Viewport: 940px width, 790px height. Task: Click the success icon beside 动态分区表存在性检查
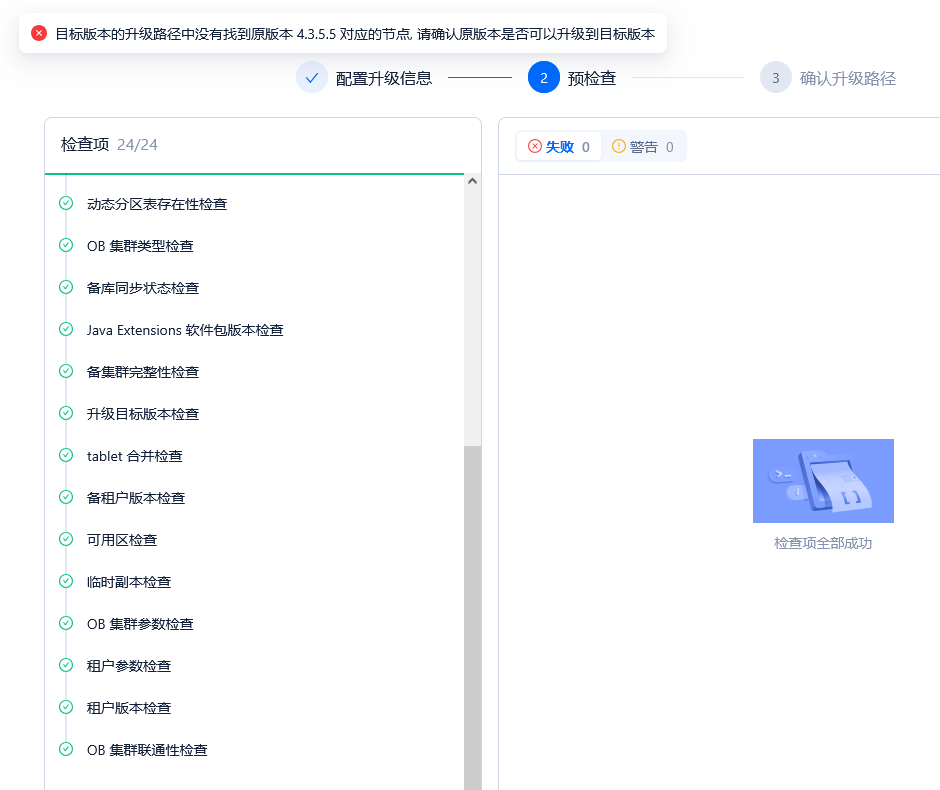(x=66, y=204)
